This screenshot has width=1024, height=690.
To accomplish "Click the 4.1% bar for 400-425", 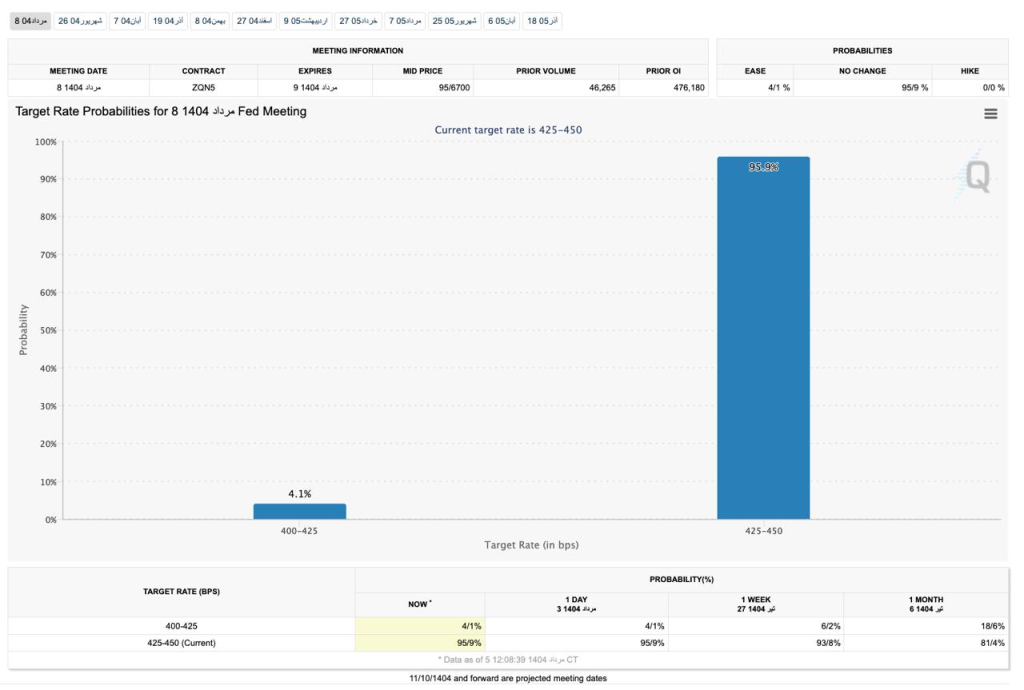I will pyautogui.click(x=299, y=511).
